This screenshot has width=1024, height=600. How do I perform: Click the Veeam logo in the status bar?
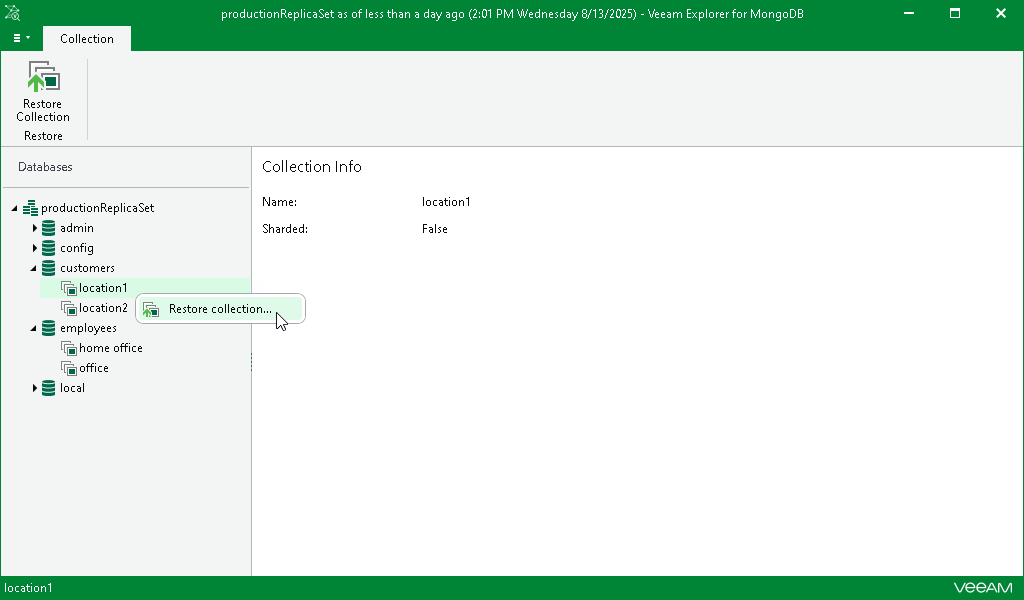point(983,588)
